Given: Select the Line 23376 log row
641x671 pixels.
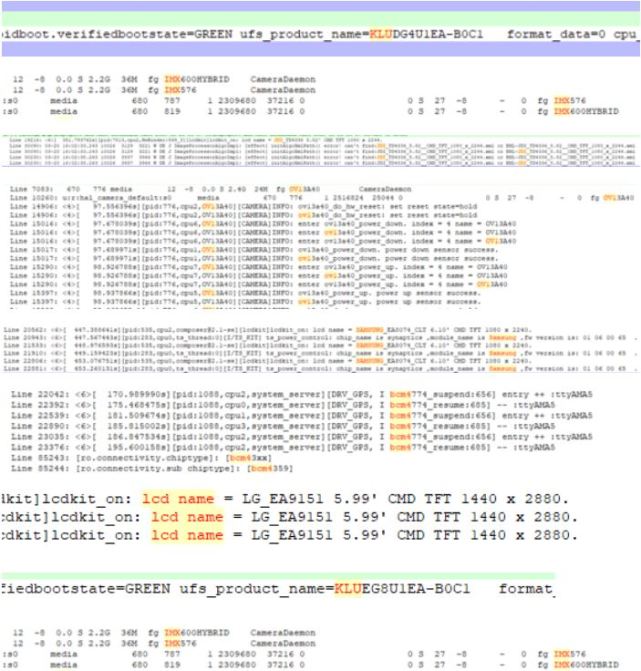Looking at the screenshot, I should click(283, 448).
